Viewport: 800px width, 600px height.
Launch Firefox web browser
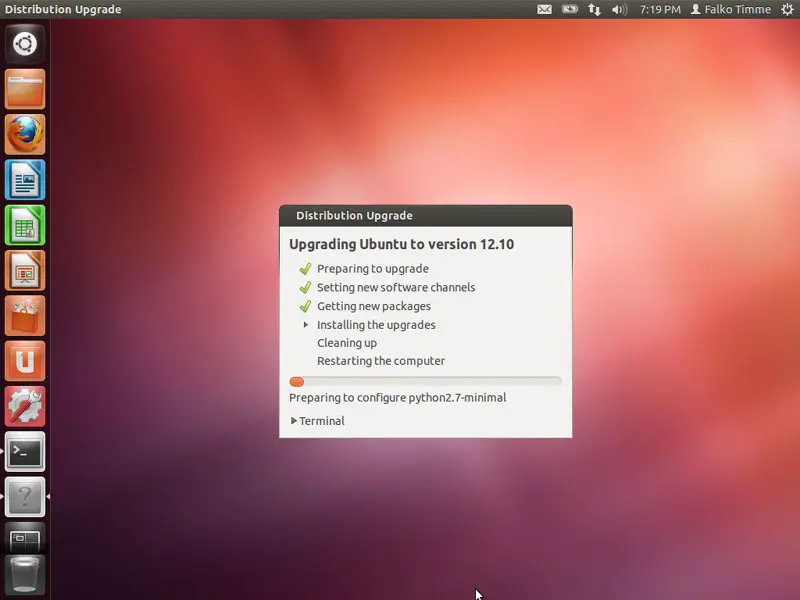click(25, 134)
